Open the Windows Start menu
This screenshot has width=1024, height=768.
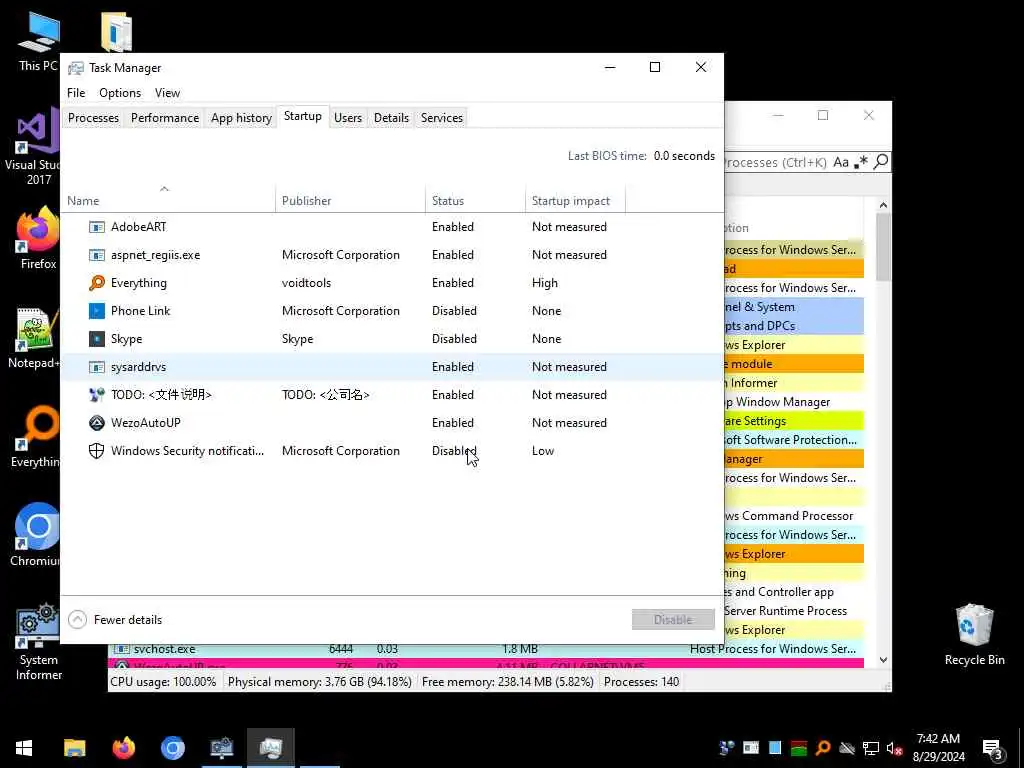[x=24, y=748]
